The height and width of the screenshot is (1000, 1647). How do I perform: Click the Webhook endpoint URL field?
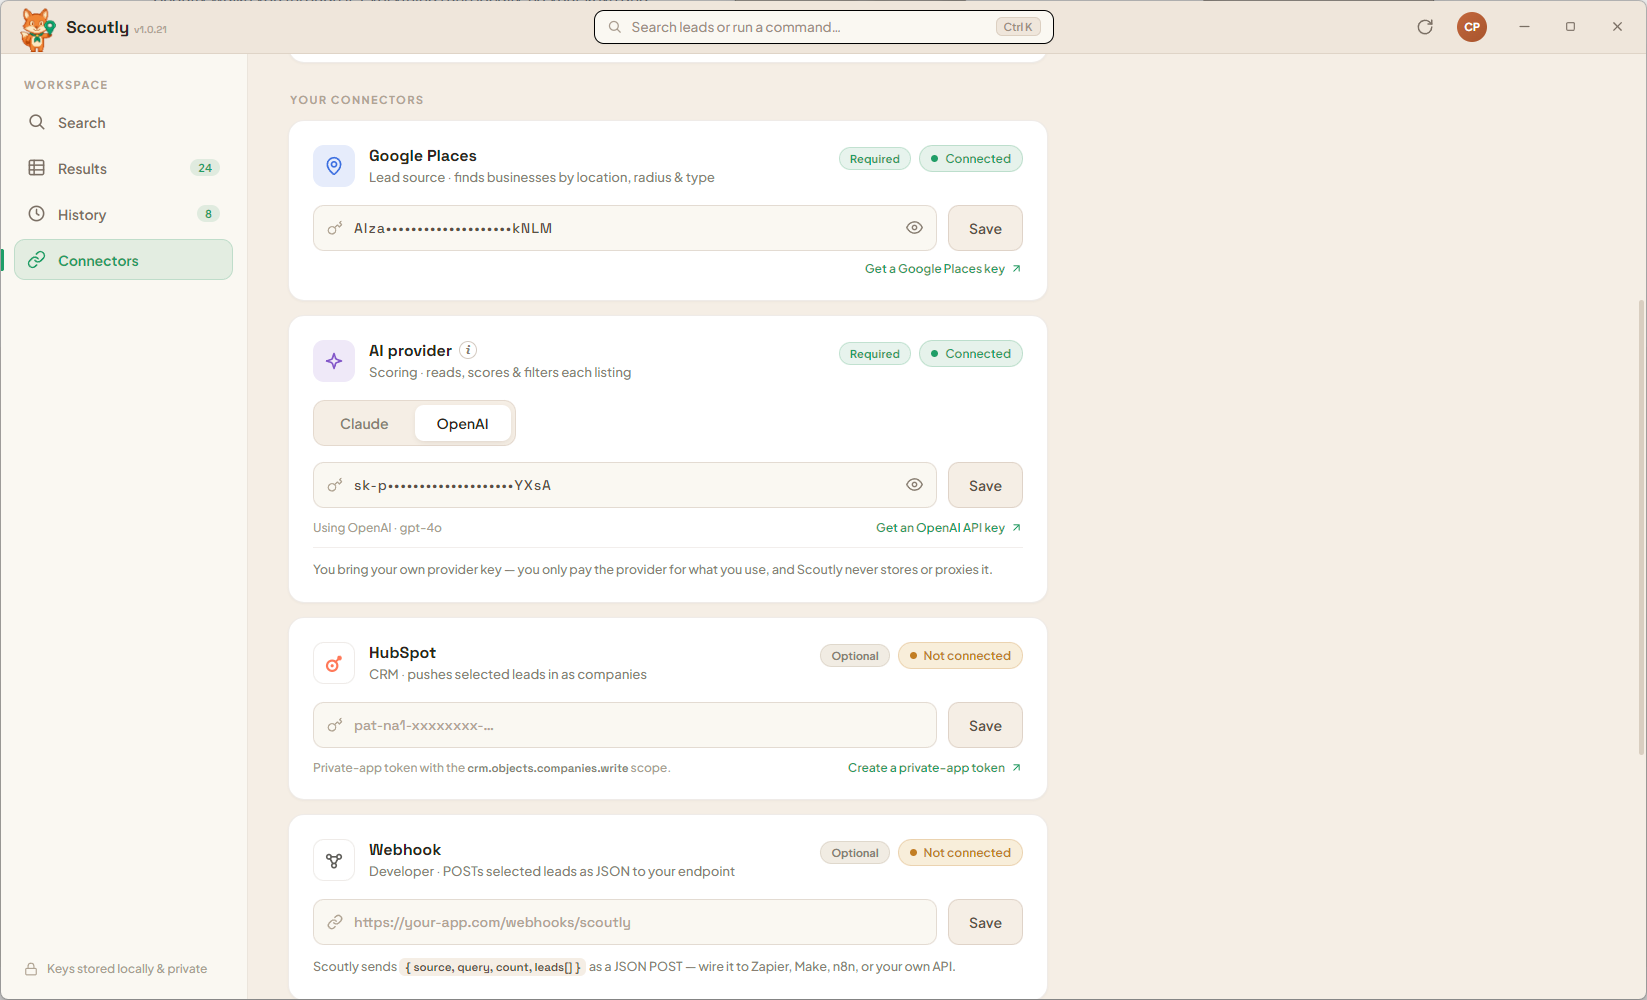pos(625,922)
